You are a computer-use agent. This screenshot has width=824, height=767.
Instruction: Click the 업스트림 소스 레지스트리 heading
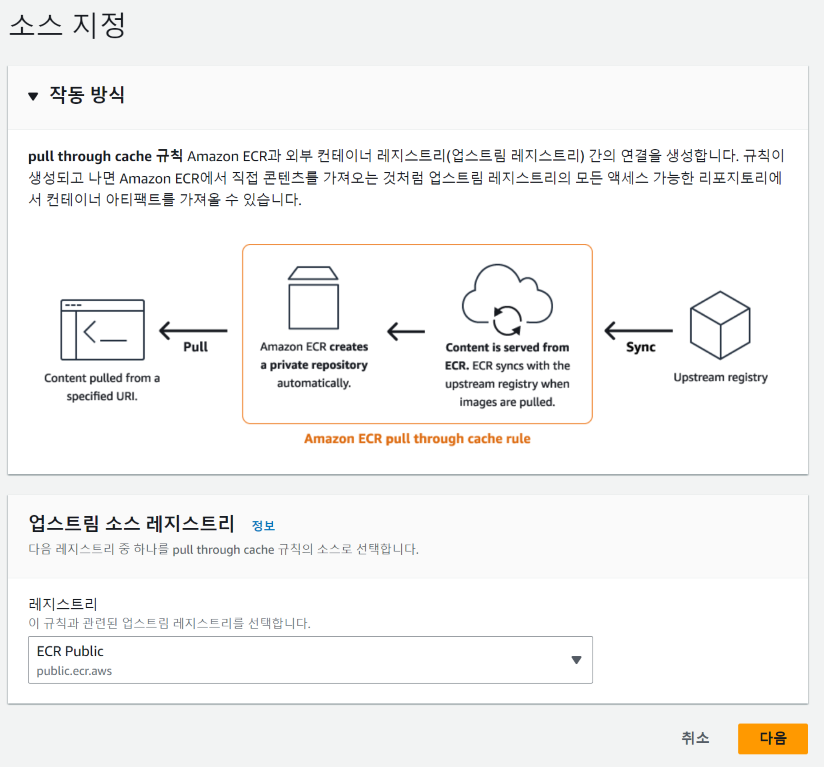pyautogui.click(x=131, y=524)
